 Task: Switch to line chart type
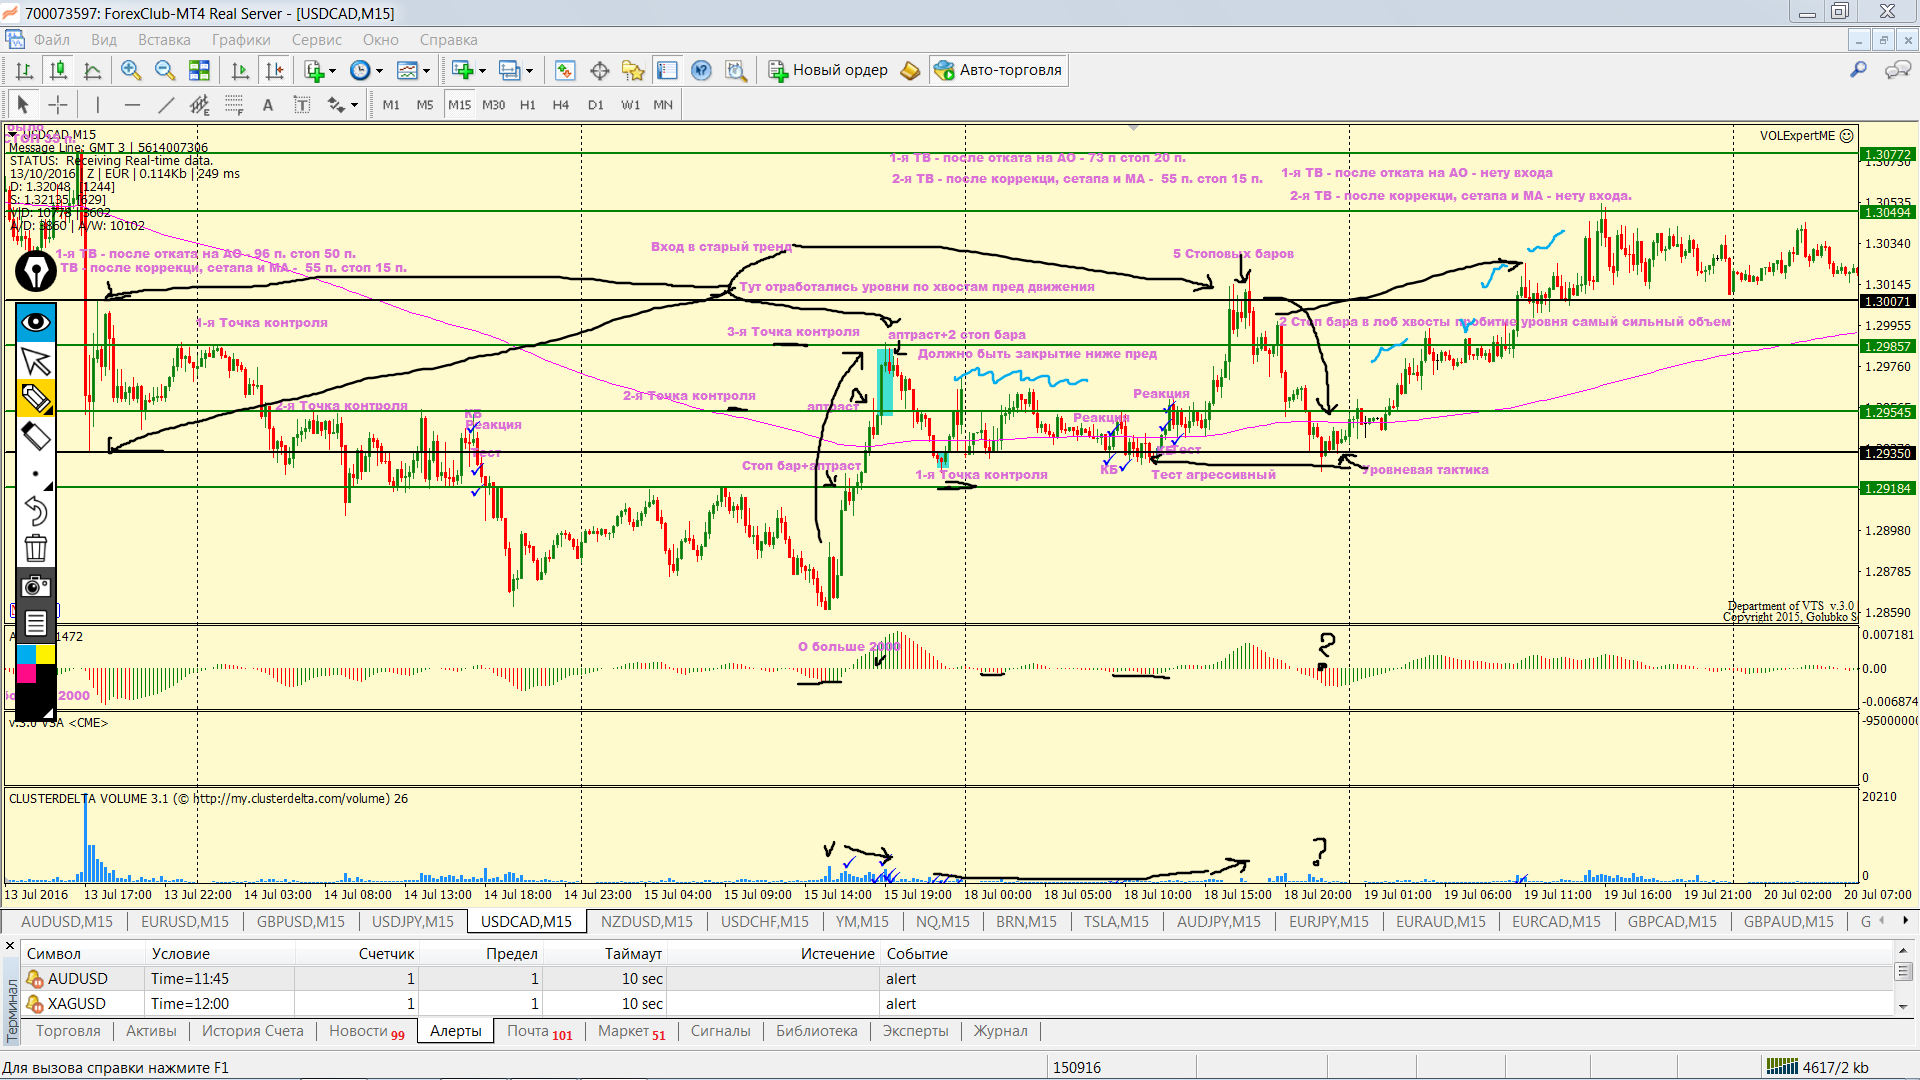pyautogui.click(x=93, y=70)
